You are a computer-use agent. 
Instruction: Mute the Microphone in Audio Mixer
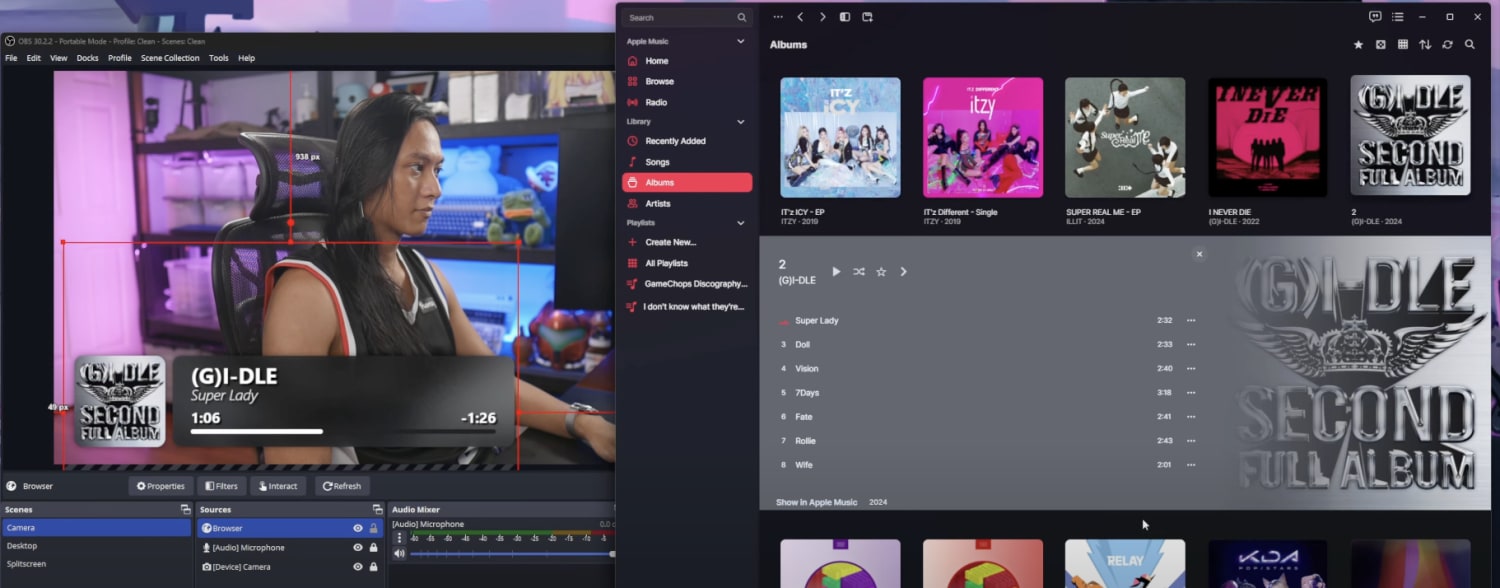[400, 553]
